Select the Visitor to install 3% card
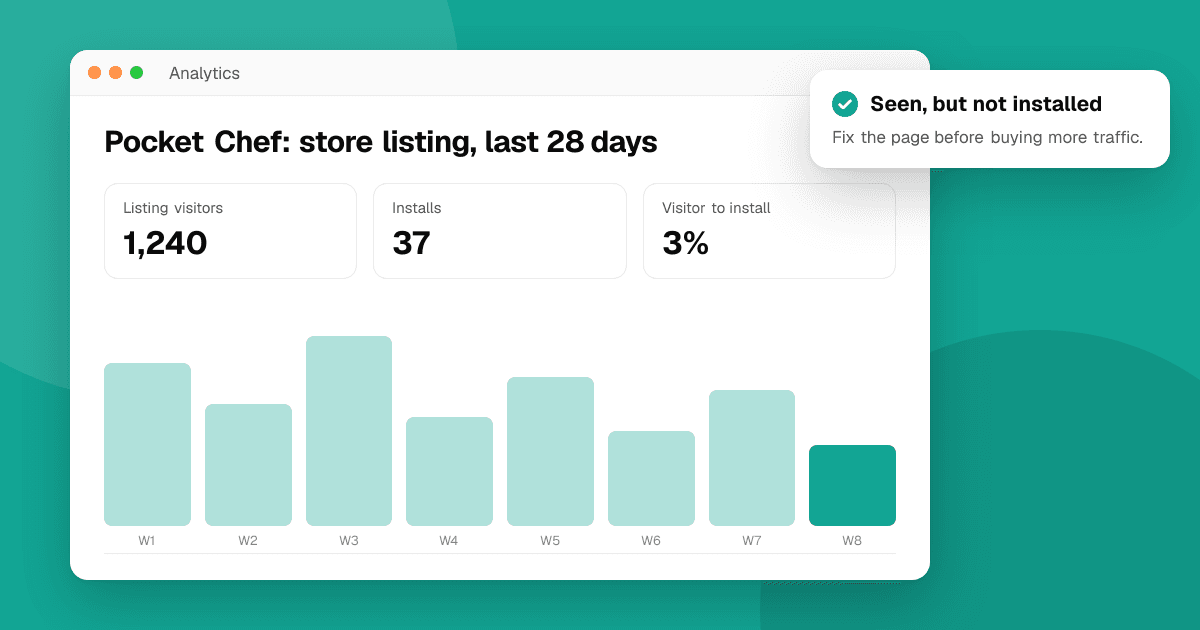This screenshot has width=1200, height=630. 769,231
